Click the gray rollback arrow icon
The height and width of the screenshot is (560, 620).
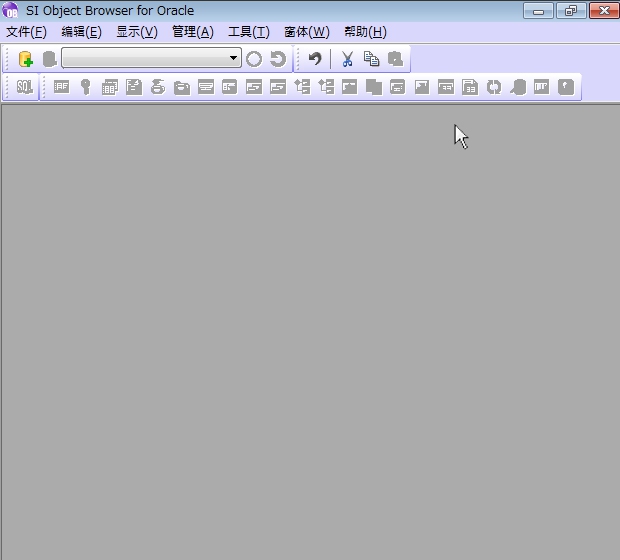tap(278, 59)
